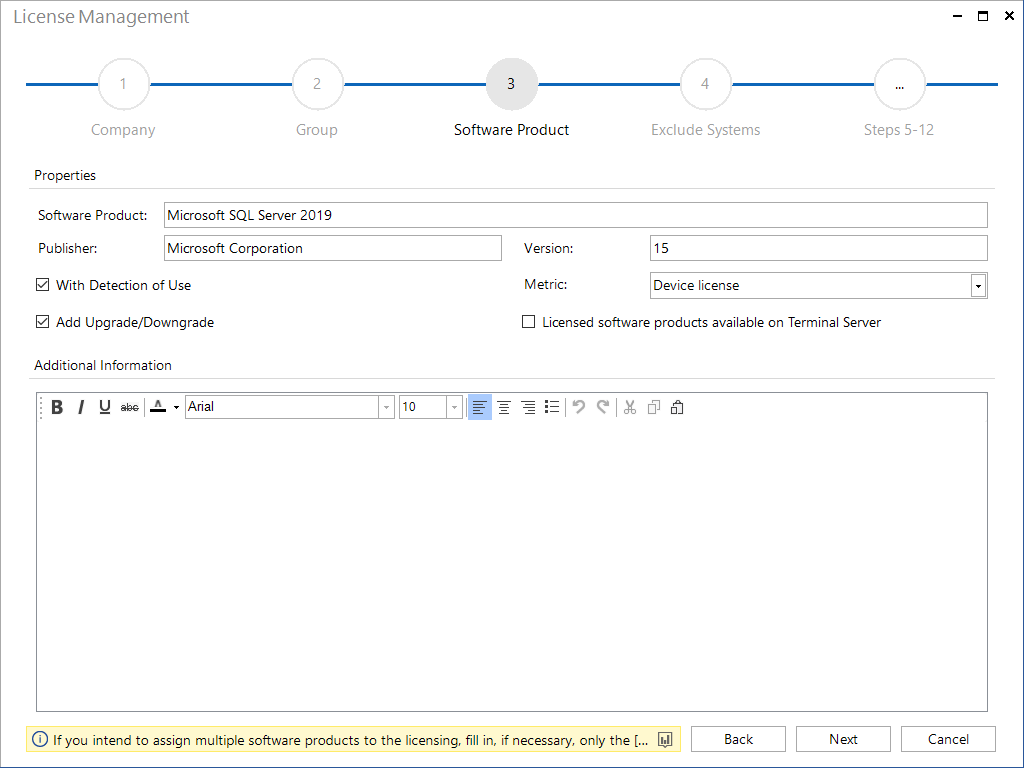Screen dimensions: 1024x768
Task: Open Steps 5-12 in the wizard
Action: point(899,84)
